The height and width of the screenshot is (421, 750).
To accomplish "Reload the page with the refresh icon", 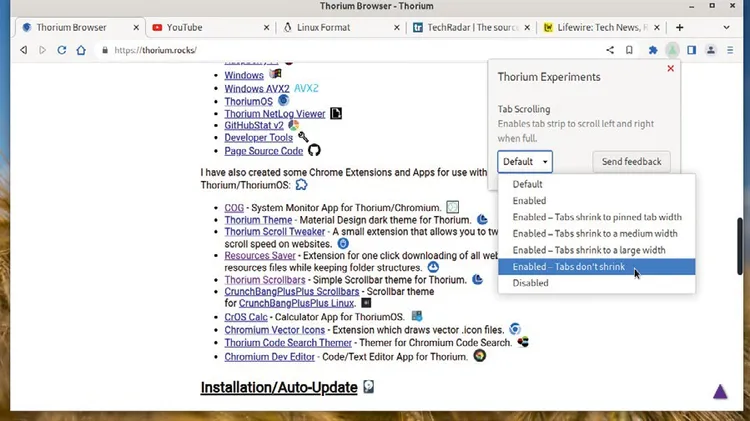I will click(62, 50).
